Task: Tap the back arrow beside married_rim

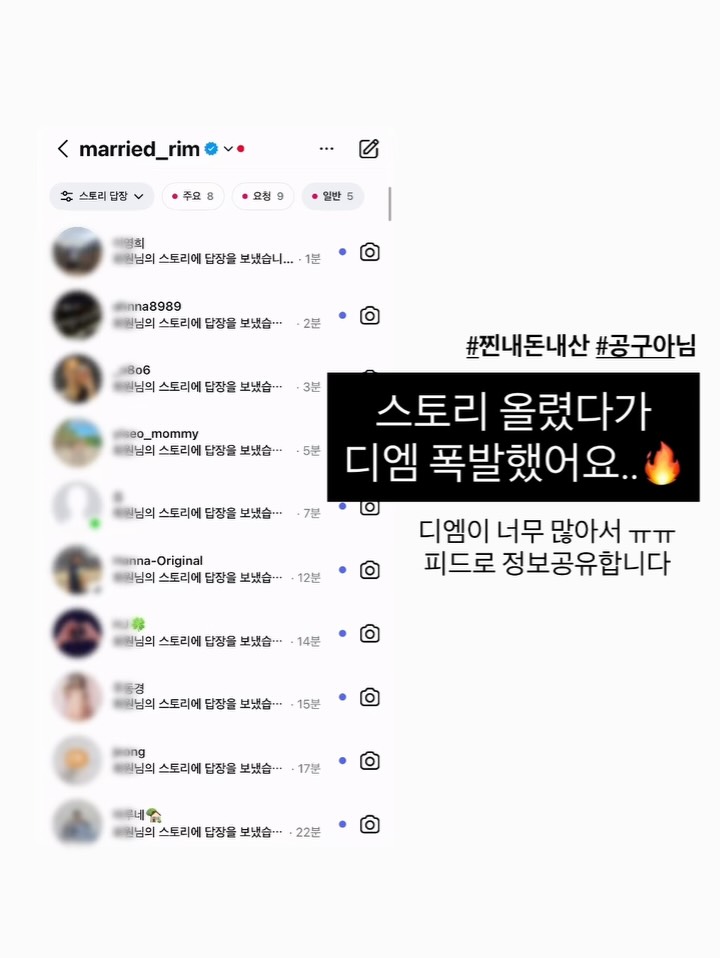Action: (63, 148)
